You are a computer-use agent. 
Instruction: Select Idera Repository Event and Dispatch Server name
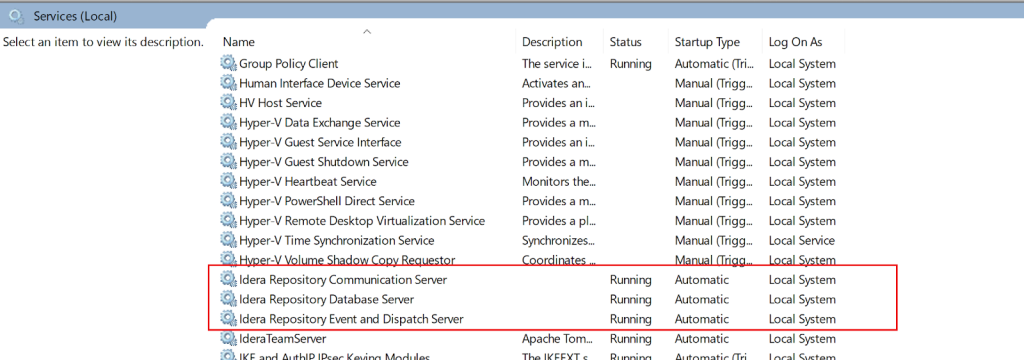[x=351, y=319]
